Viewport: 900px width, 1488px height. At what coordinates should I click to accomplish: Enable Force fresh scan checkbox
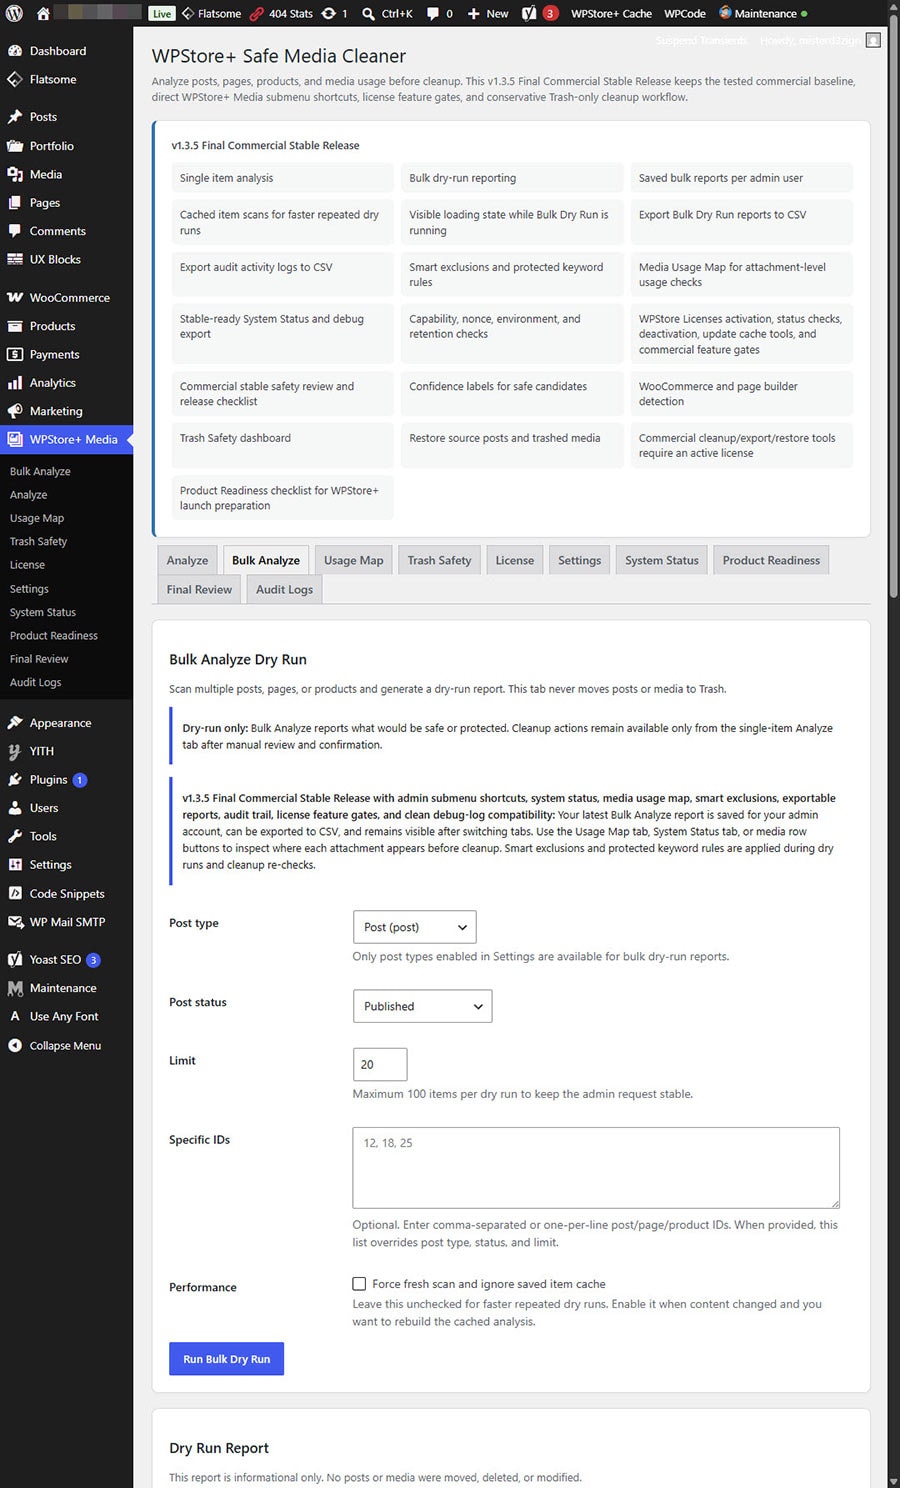coord(359,1284)
